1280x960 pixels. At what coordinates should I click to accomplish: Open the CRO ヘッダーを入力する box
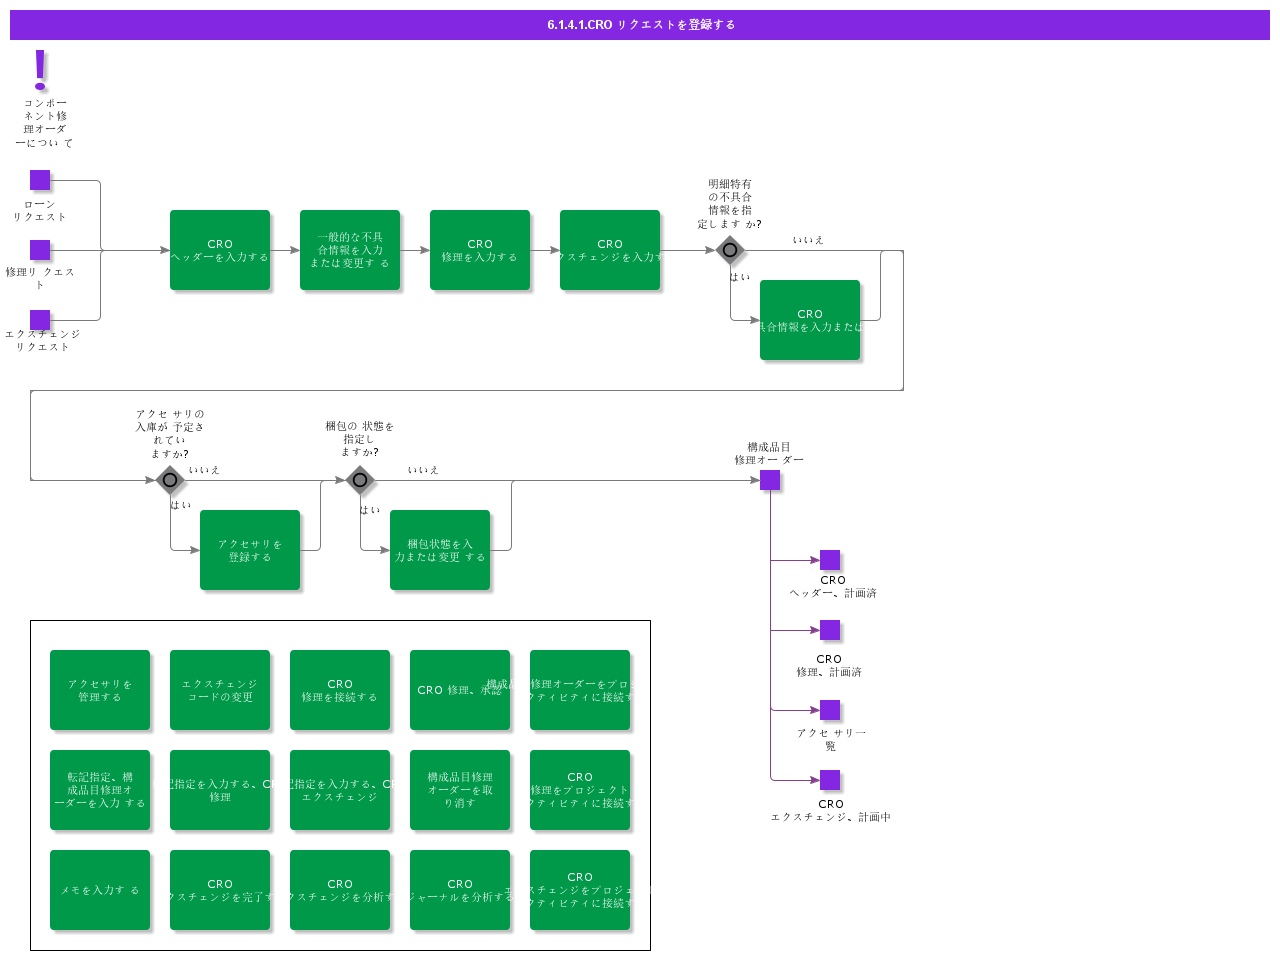pyautogui.click(x=220, y=250)
